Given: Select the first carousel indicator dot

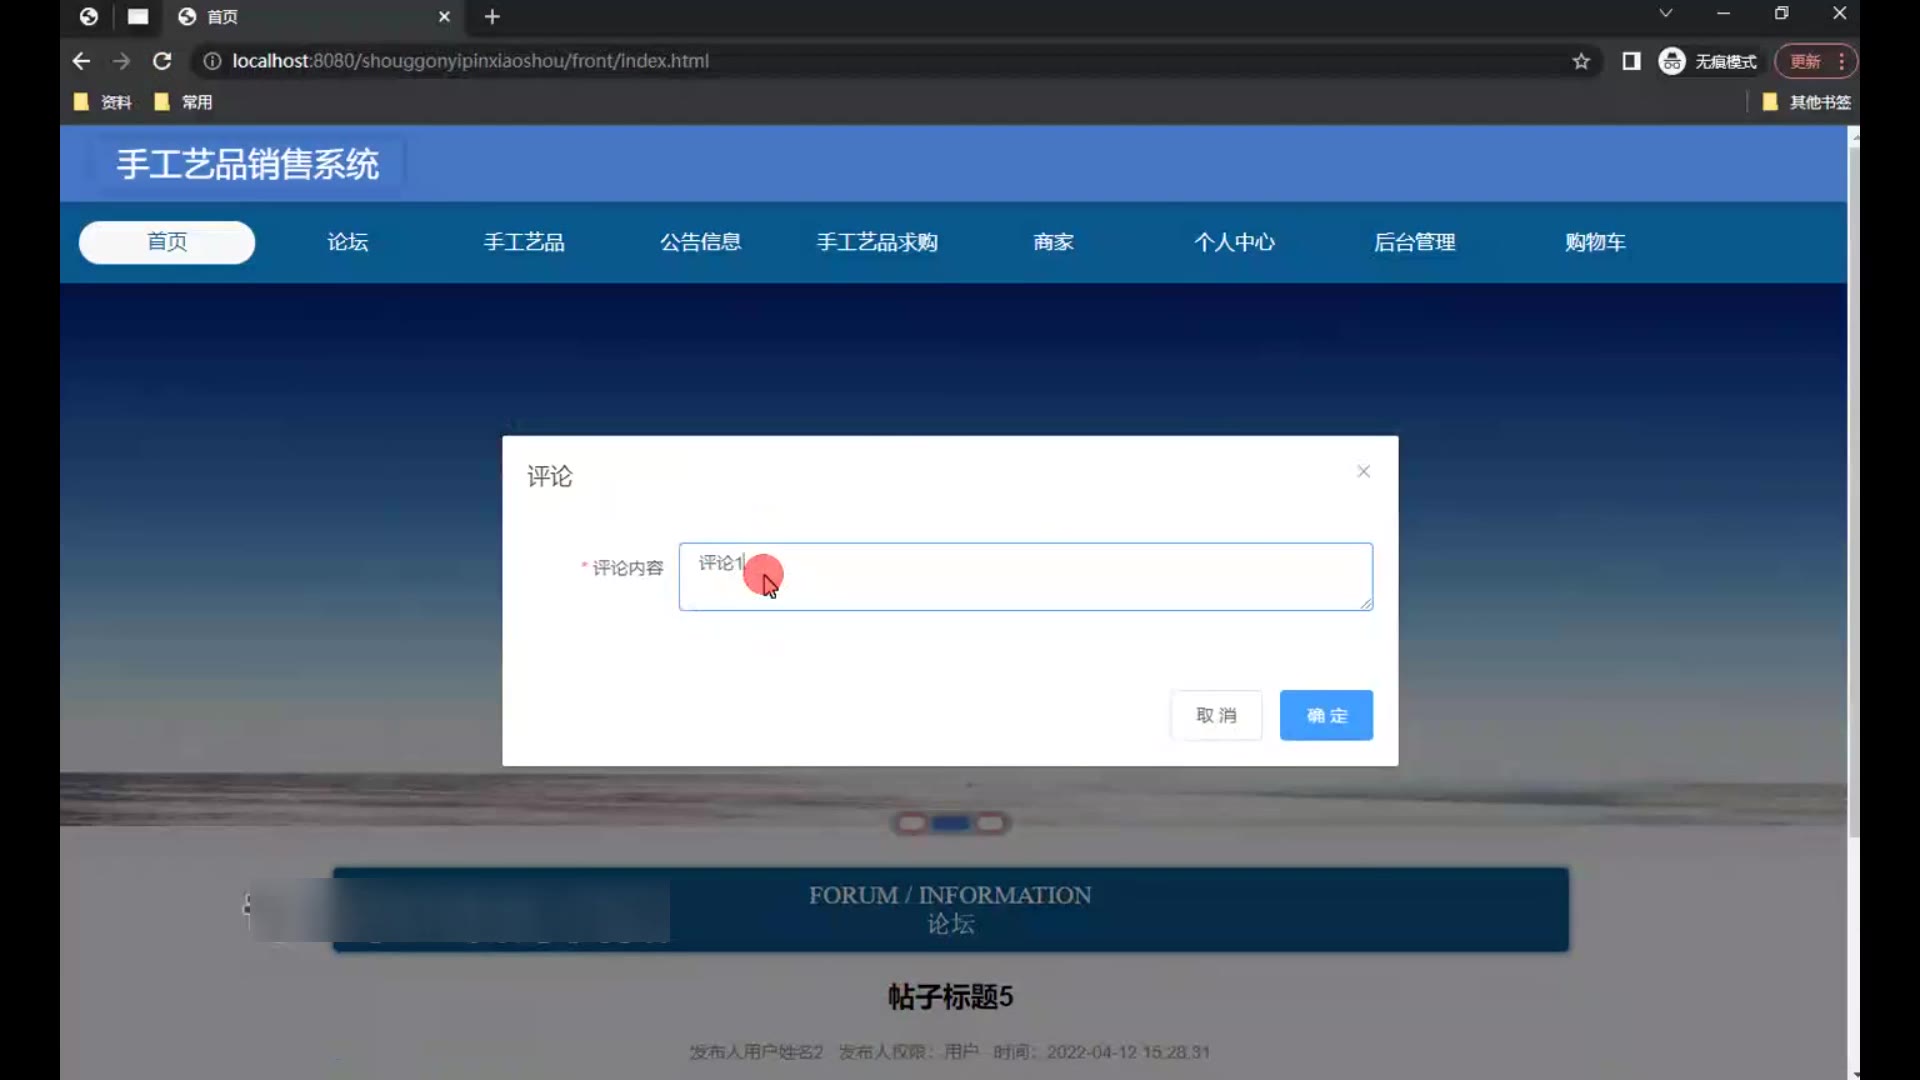Looking at the screenshot, I should (911, 823).
